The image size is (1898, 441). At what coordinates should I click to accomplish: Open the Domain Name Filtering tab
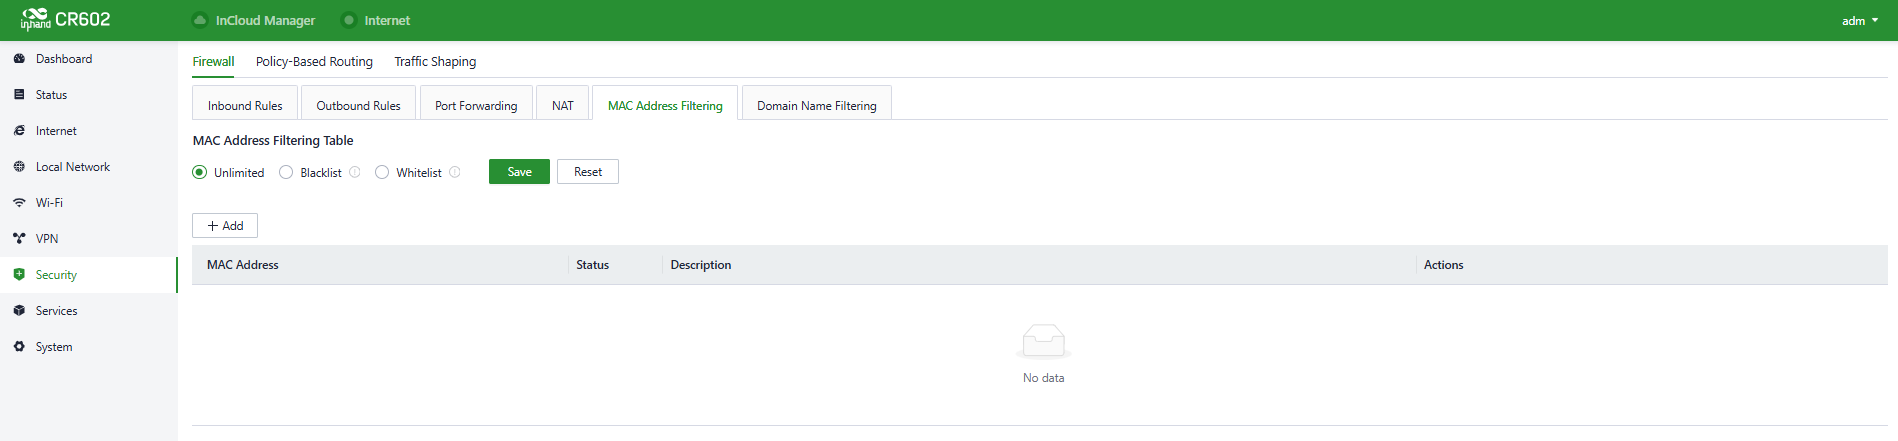[816, 105]
